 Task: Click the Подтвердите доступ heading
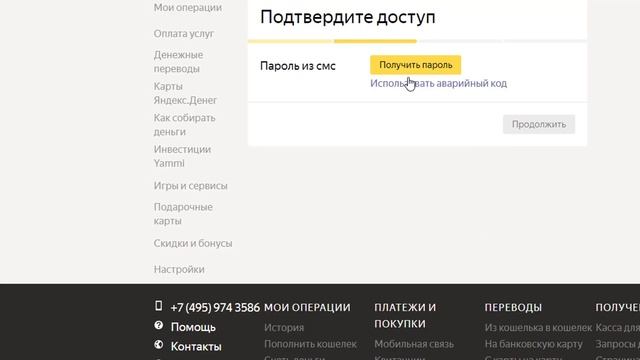coord(348,17)
